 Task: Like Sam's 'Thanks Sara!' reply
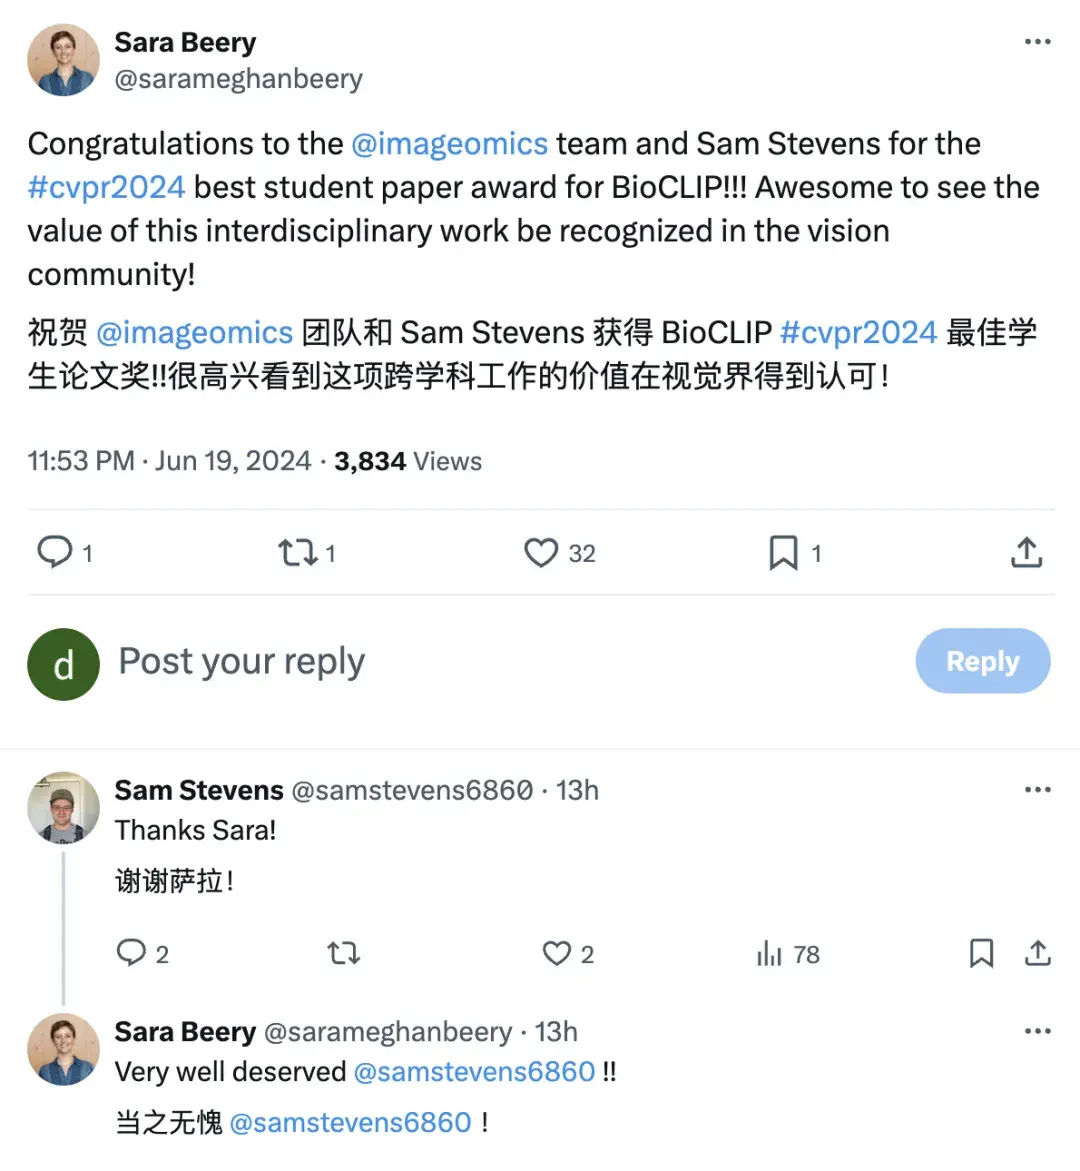(557, 953)
